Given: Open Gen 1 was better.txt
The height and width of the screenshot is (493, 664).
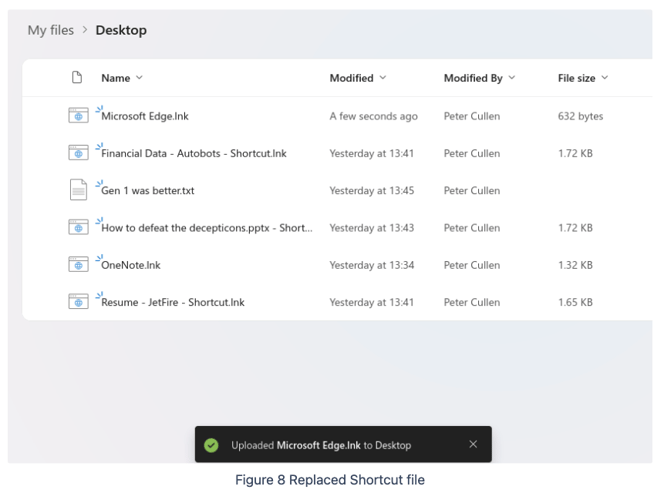Looking at the screenshot, I should pyautogui.click(x=148, y=191).
